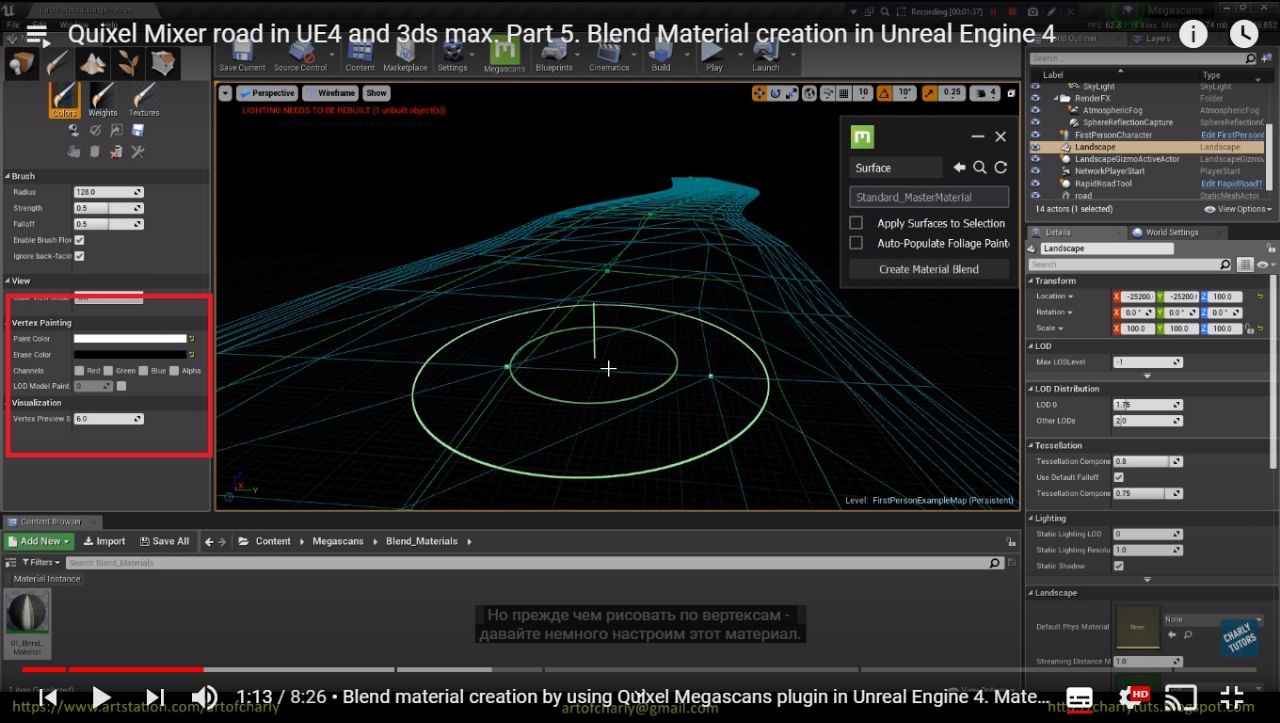Choose the Textures paint tool
This screenshot has height=723, width=1280.
click(144, 100)
